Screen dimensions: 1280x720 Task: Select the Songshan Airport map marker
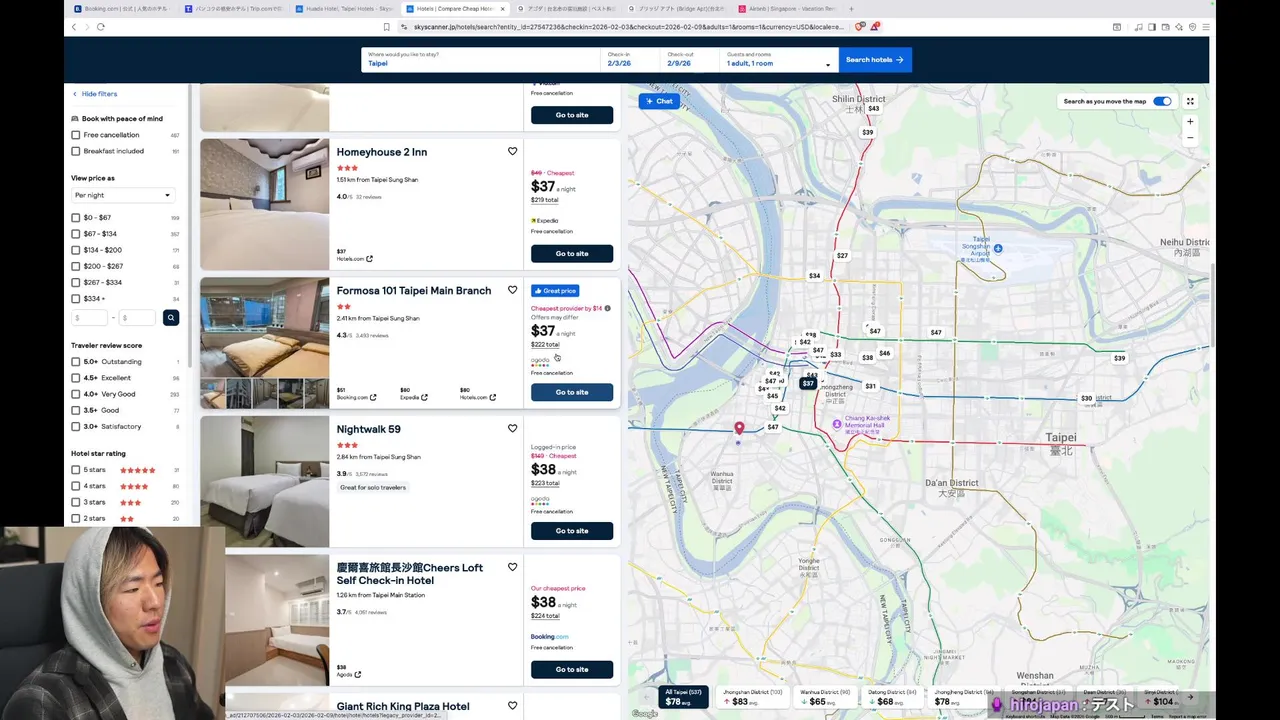tap(997, 248)
